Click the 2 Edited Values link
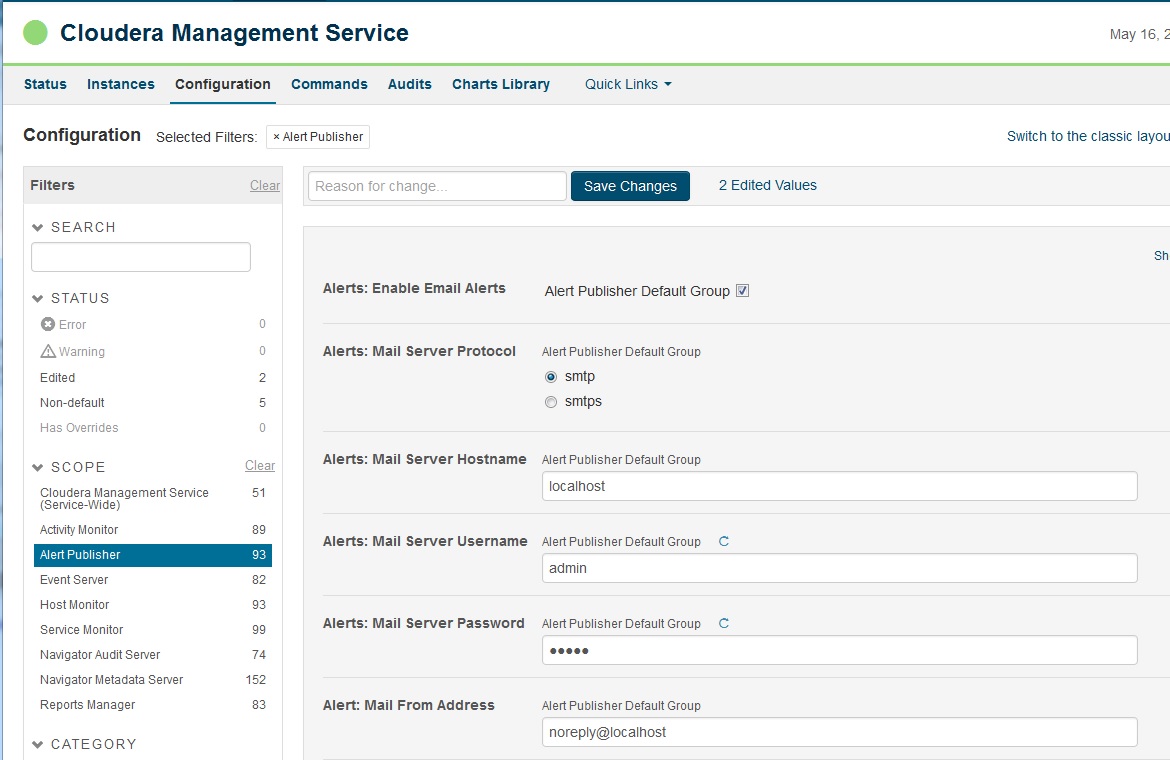The image size is (1170, 760). (x=766, y=185)
